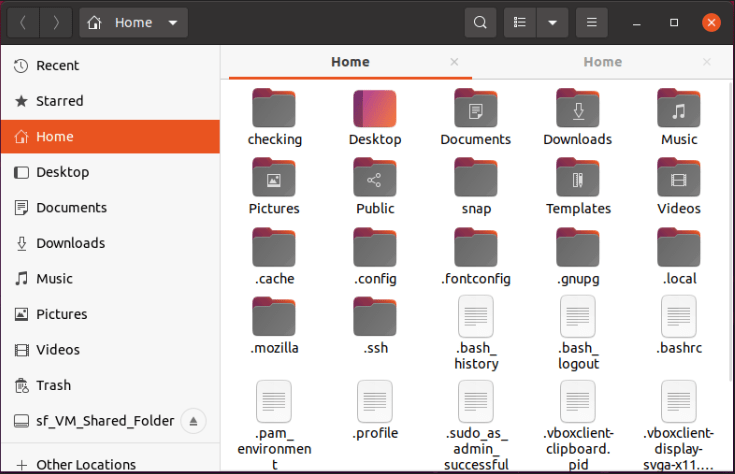Select the .local folder
Screen dimensions: 735x474
click(679, 257)
